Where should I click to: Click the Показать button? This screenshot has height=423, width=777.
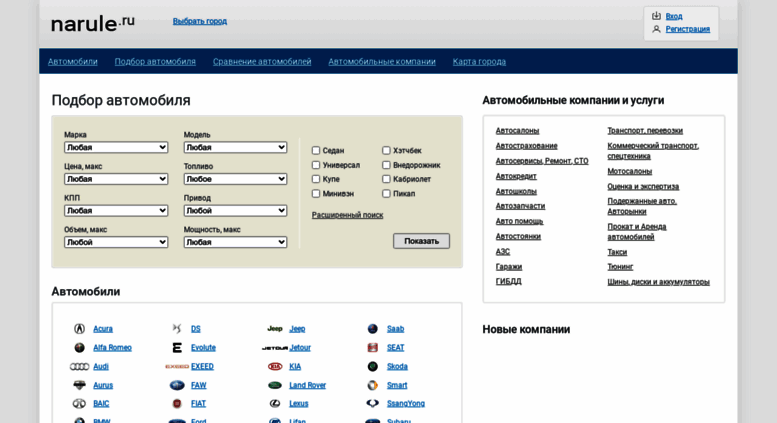point(422,241)
